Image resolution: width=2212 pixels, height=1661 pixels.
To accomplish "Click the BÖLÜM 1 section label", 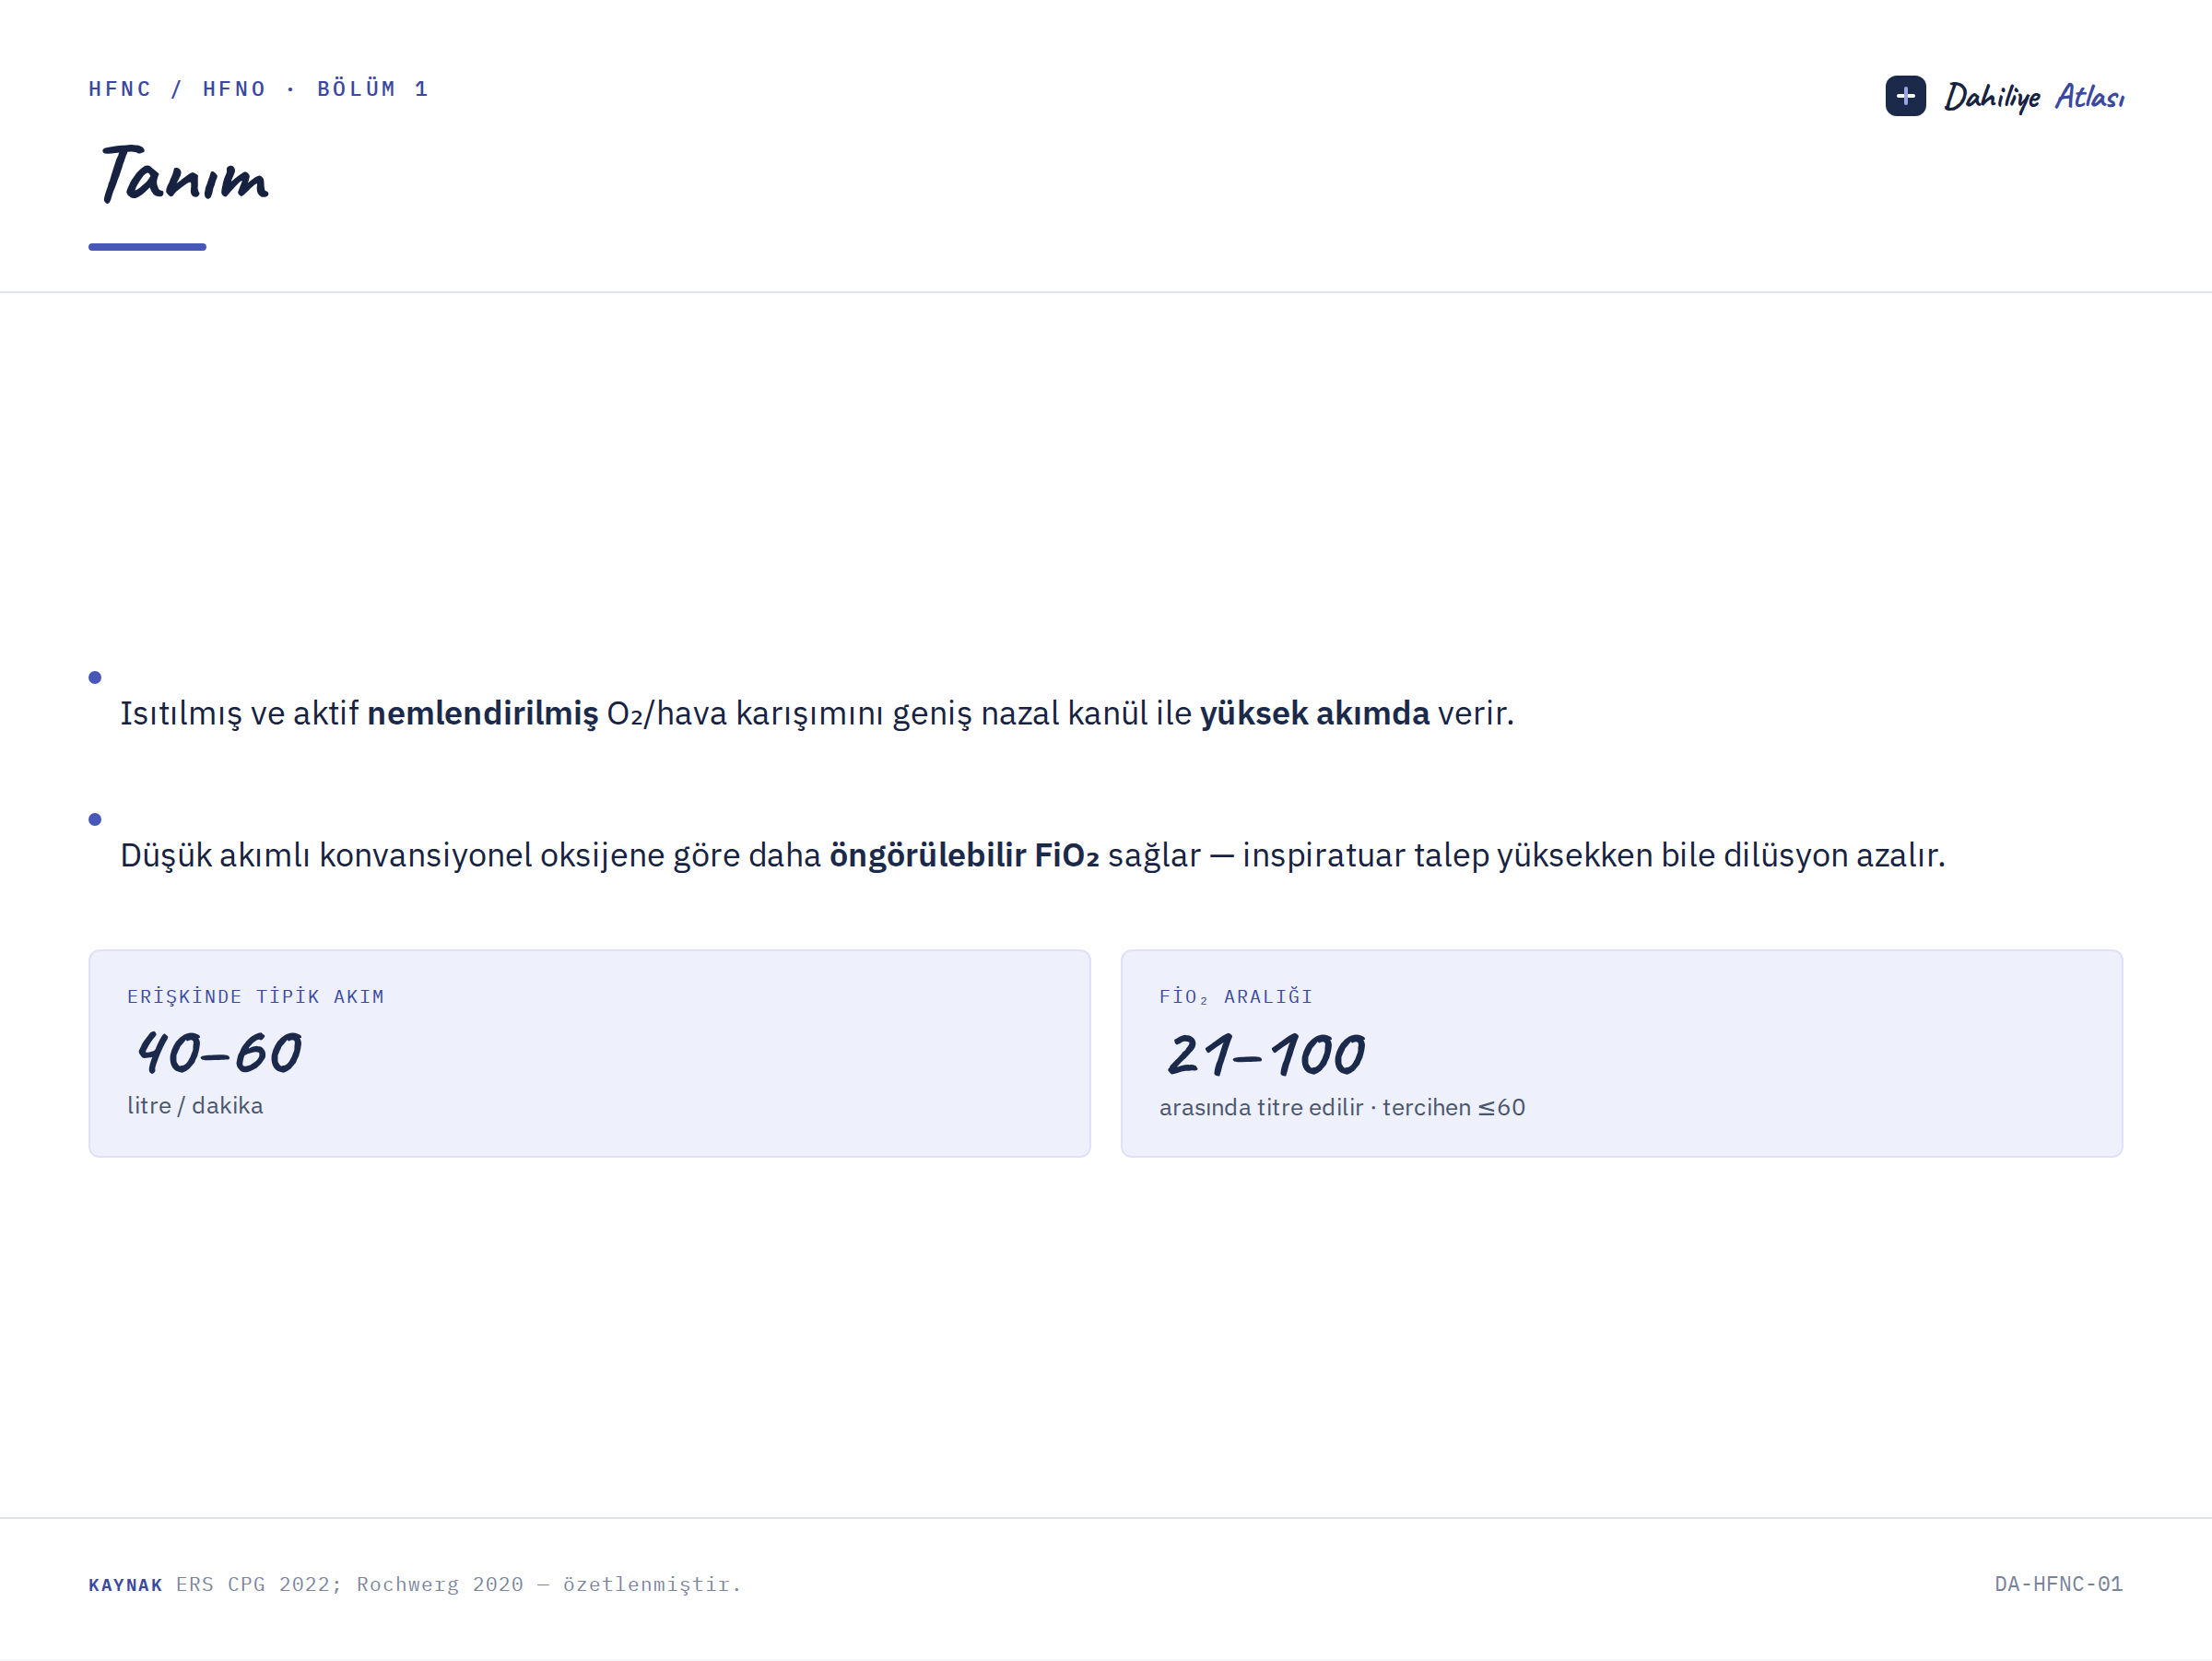I will (x=373, y=89).
